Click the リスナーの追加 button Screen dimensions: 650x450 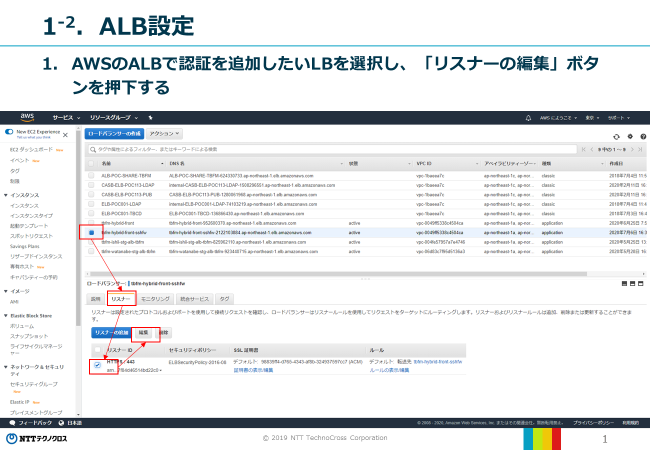tap(111, 333)
